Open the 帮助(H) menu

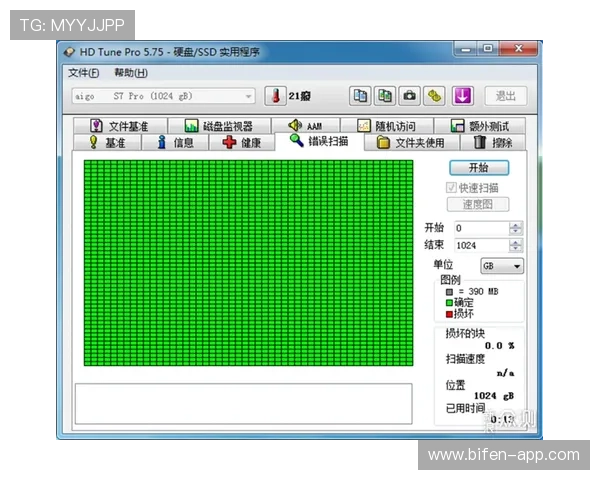131,73
